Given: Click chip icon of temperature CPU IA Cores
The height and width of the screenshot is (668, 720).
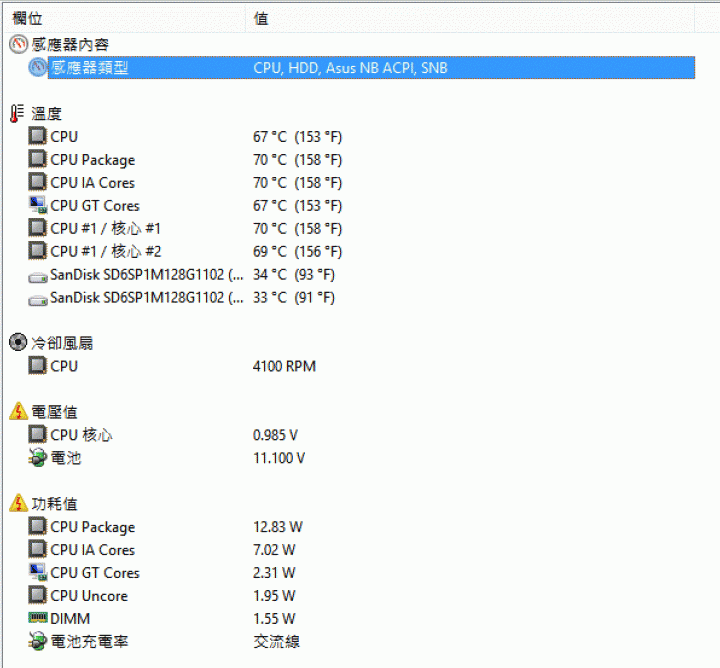Looking at the screenshot, I should pos(37,182).
